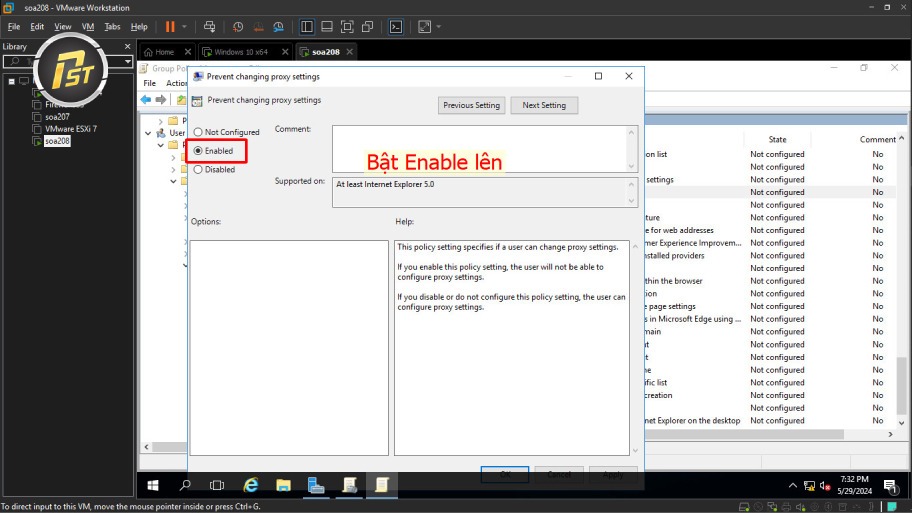Click the guest network tray icon

click(x=809, y=486)
